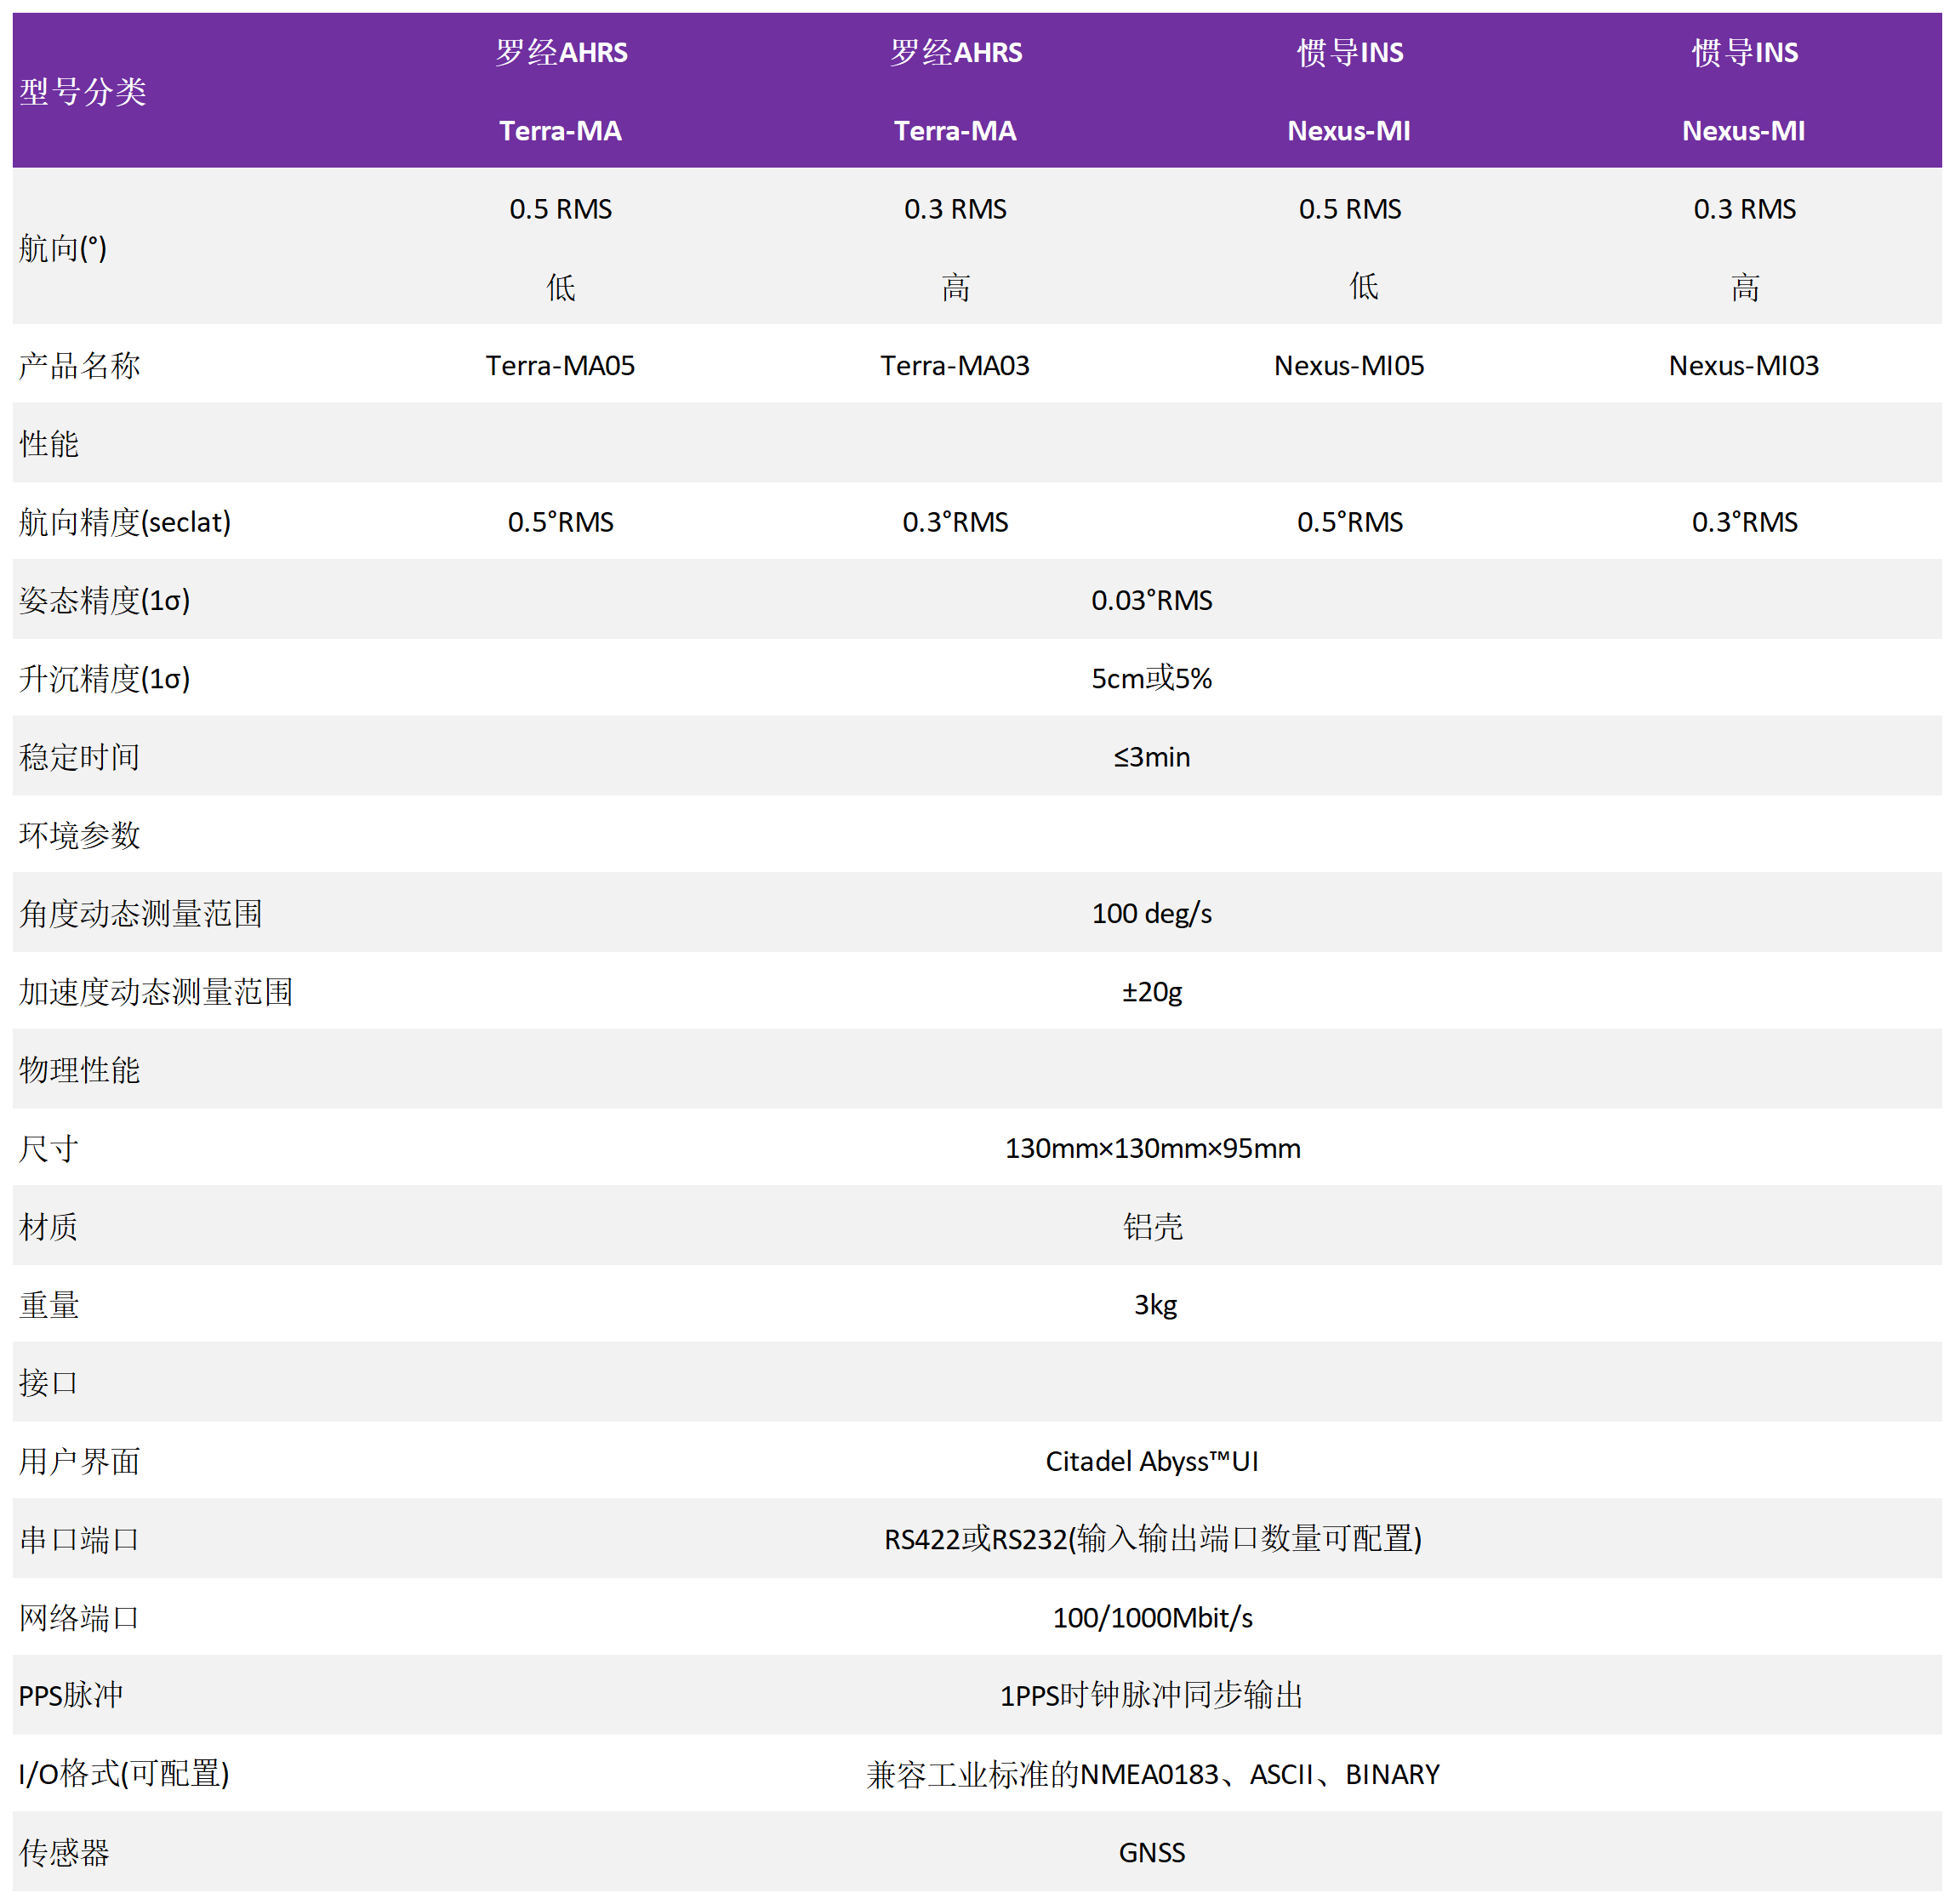Click the 1PPS时钟脉冲同步输出 text

[1151, 1695]
